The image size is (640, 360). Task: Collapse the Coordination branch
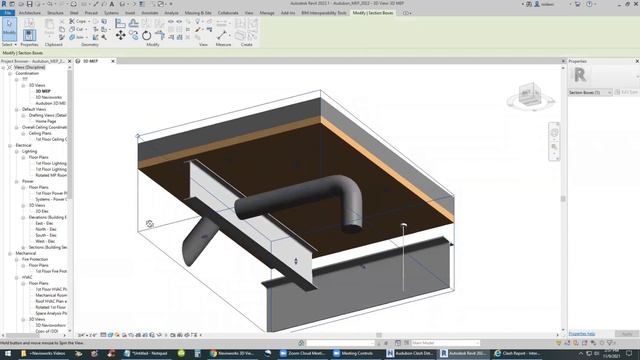tap(10, 73)
